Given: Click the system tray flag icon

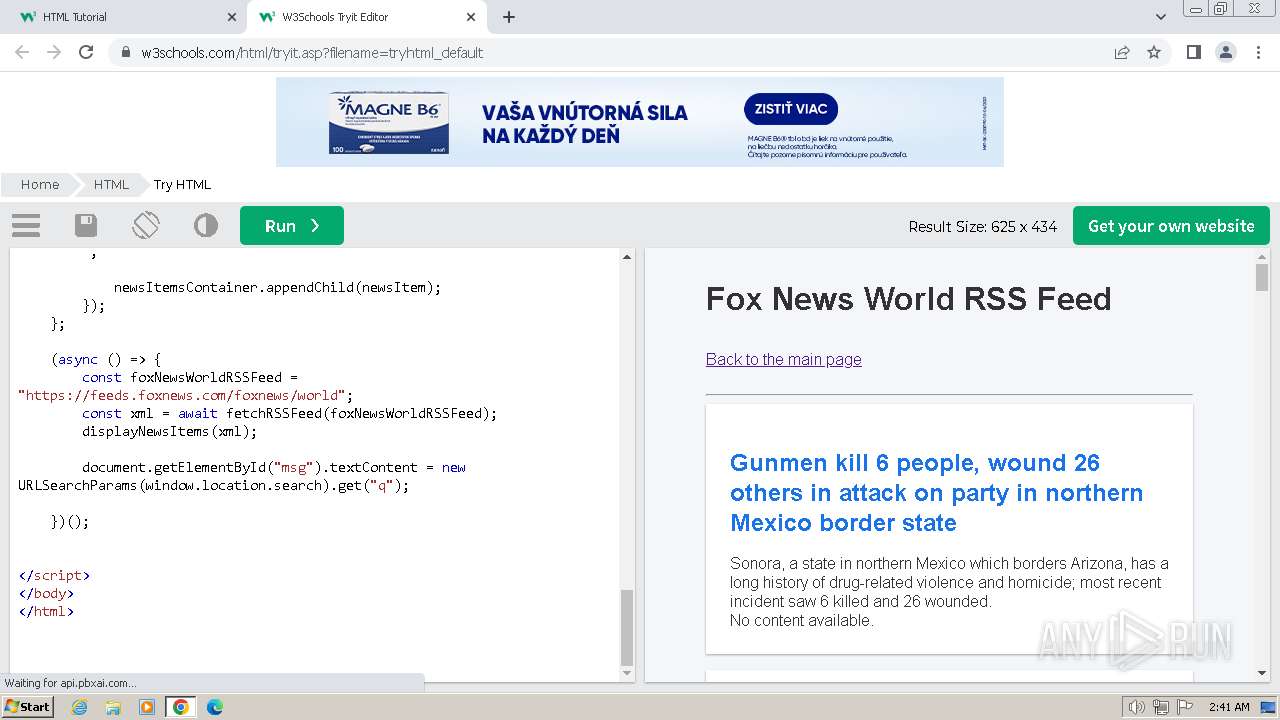Looking at the screenshot, I should point(1185,707).
